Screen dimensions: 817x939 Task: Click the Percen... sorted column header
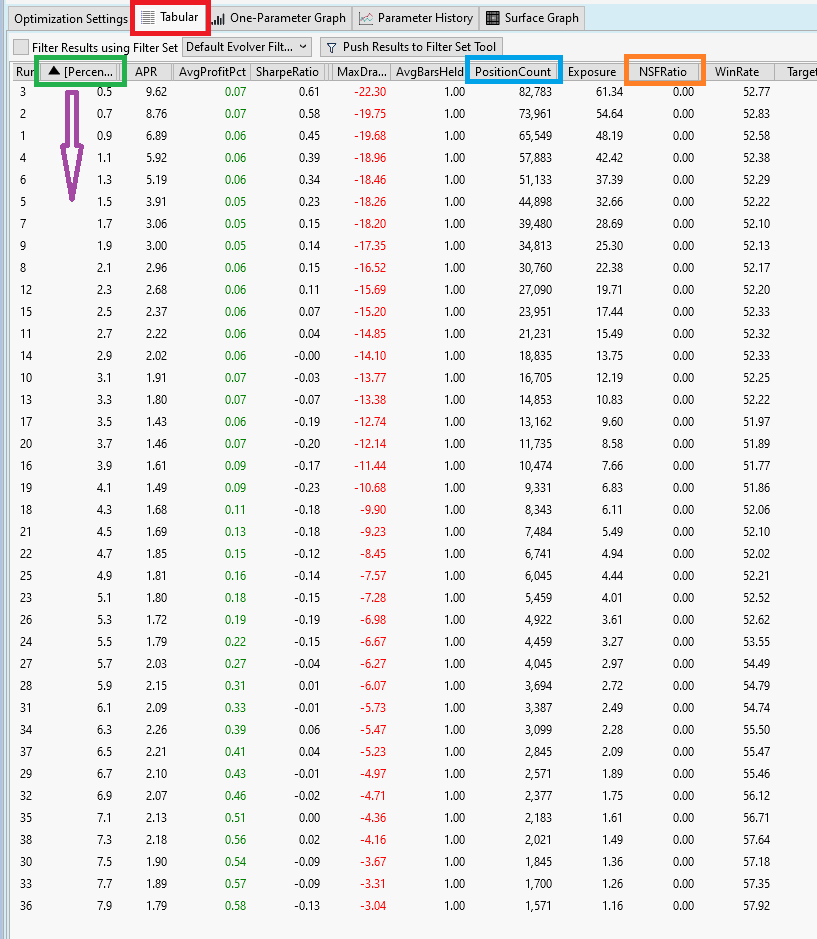click(81, 72)
